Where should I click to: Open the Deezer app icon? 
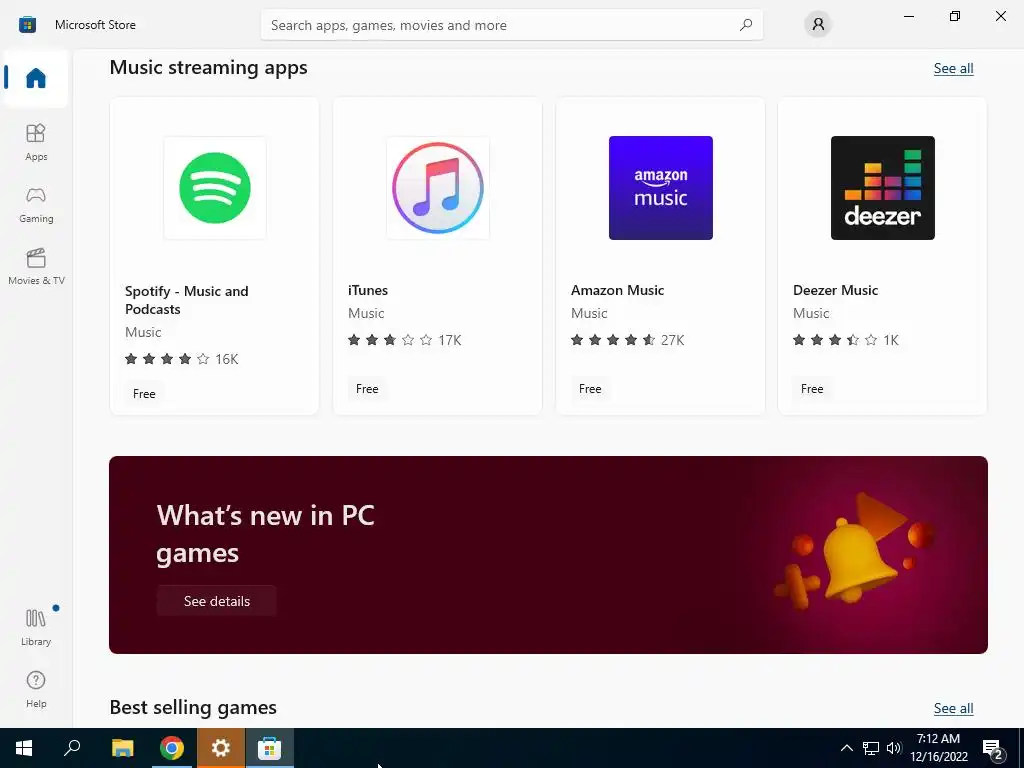coord(882,188)
